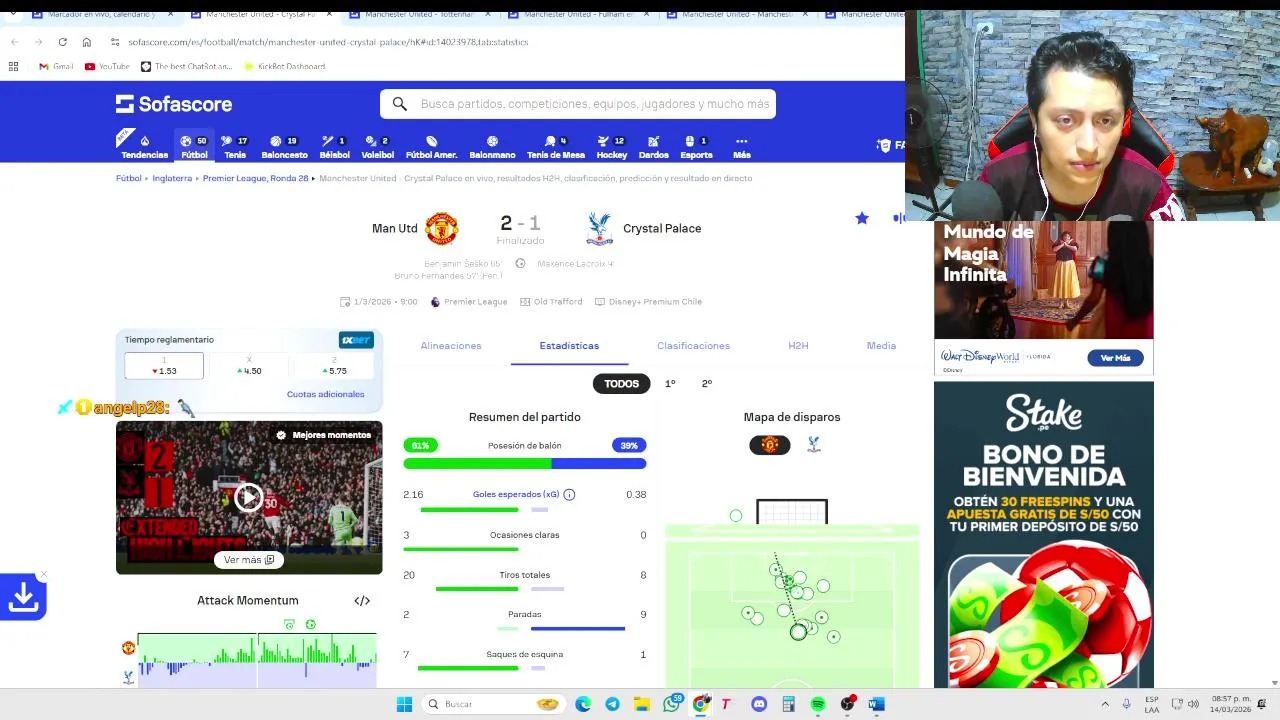Toggle the favorite star for this match

click(x=862, y=218)
